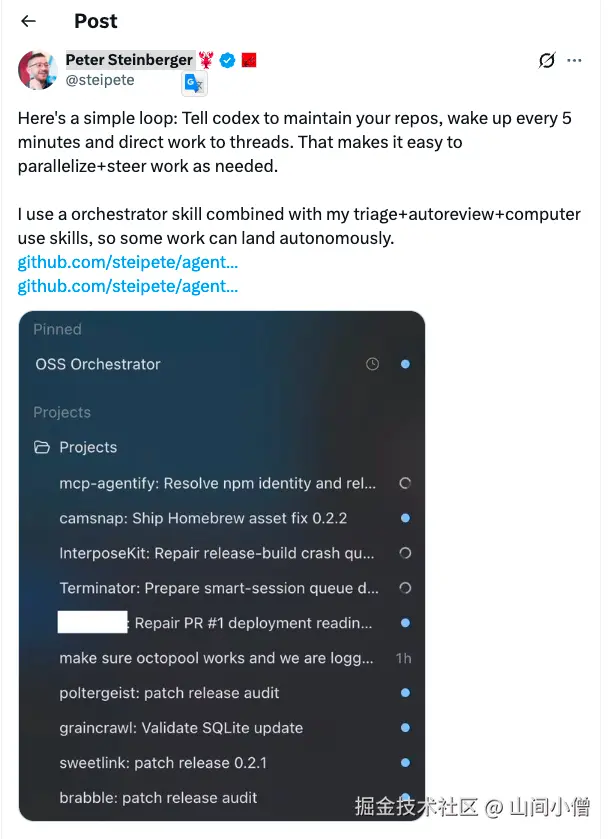This screenshot has height=839, width=611.
Task: Click the blue unread dot on camsnap thread
Action: click(406, 518)
